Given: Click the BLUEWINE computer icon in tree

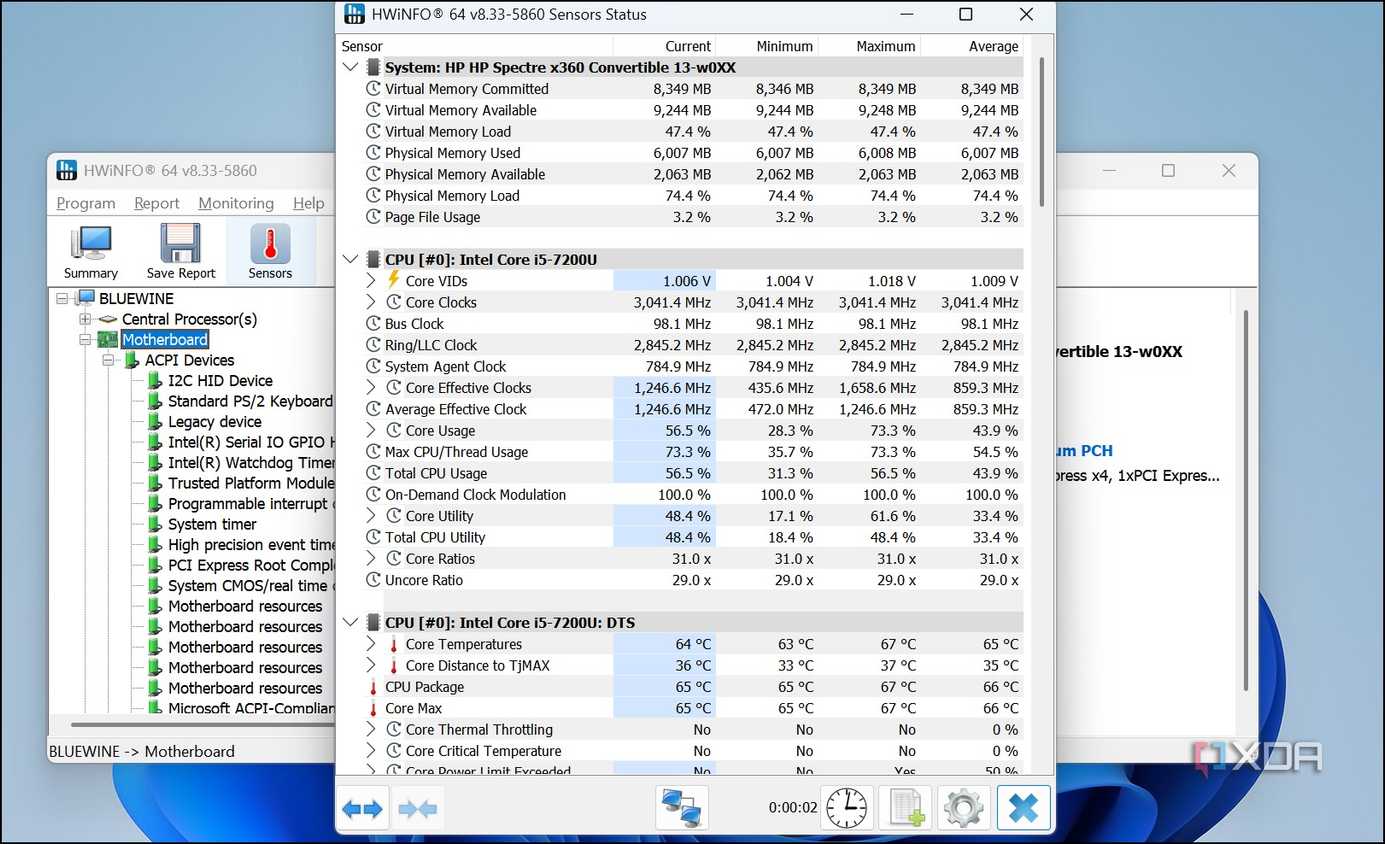Looking at the screenshot, I should [x=86, y=298].
